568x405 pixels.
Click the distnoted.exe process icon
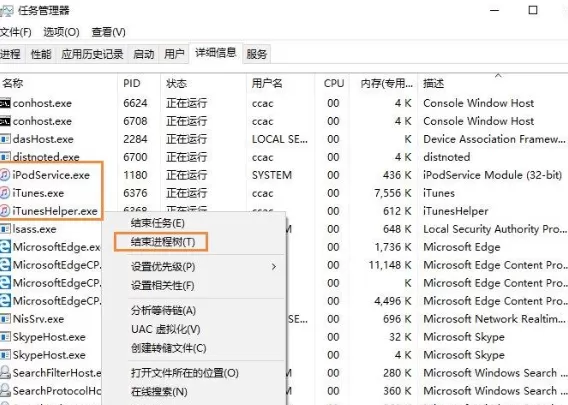click(5, 157)
